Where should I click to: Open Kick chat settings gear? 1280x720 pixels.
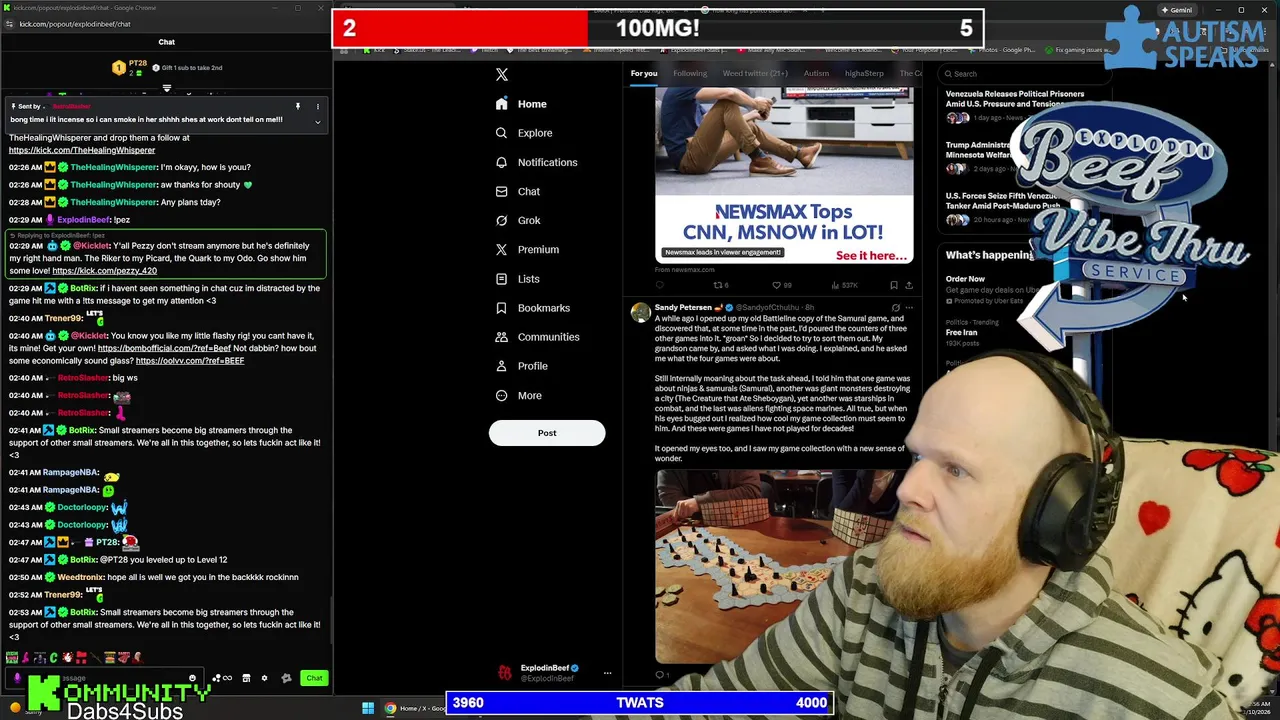[x=264, y=678]
